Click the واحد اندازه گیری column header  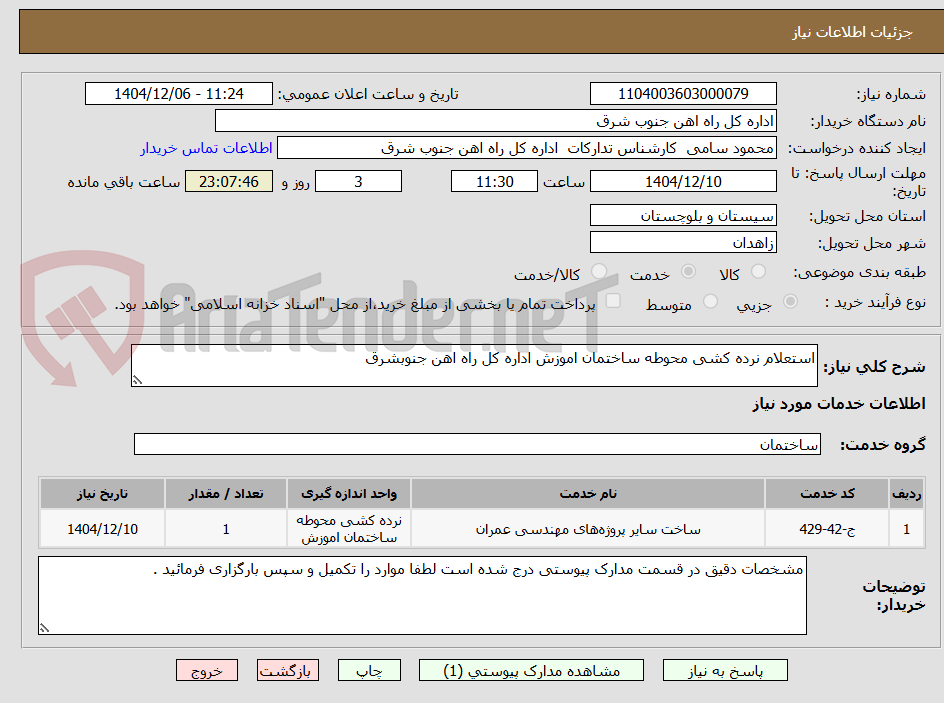[349, 494]
